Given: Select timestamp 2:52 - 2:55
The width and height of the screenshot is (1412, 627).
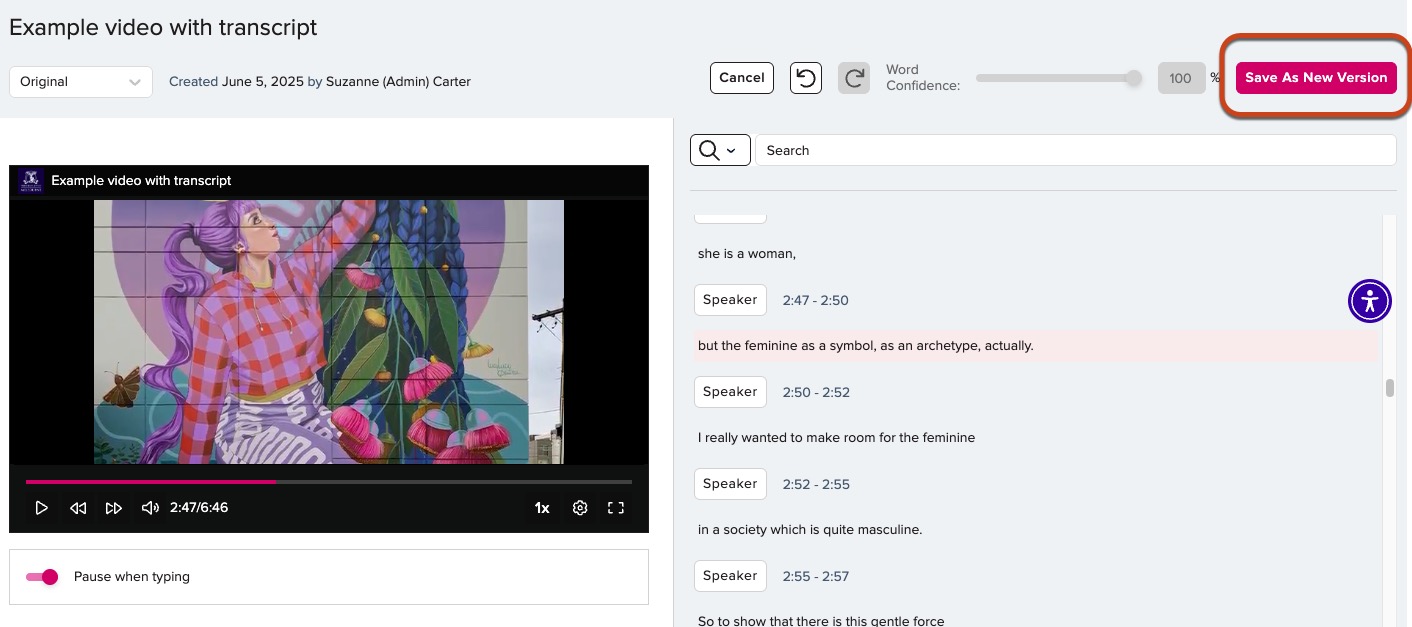Looking at the screenshot, I should [816, 484].
